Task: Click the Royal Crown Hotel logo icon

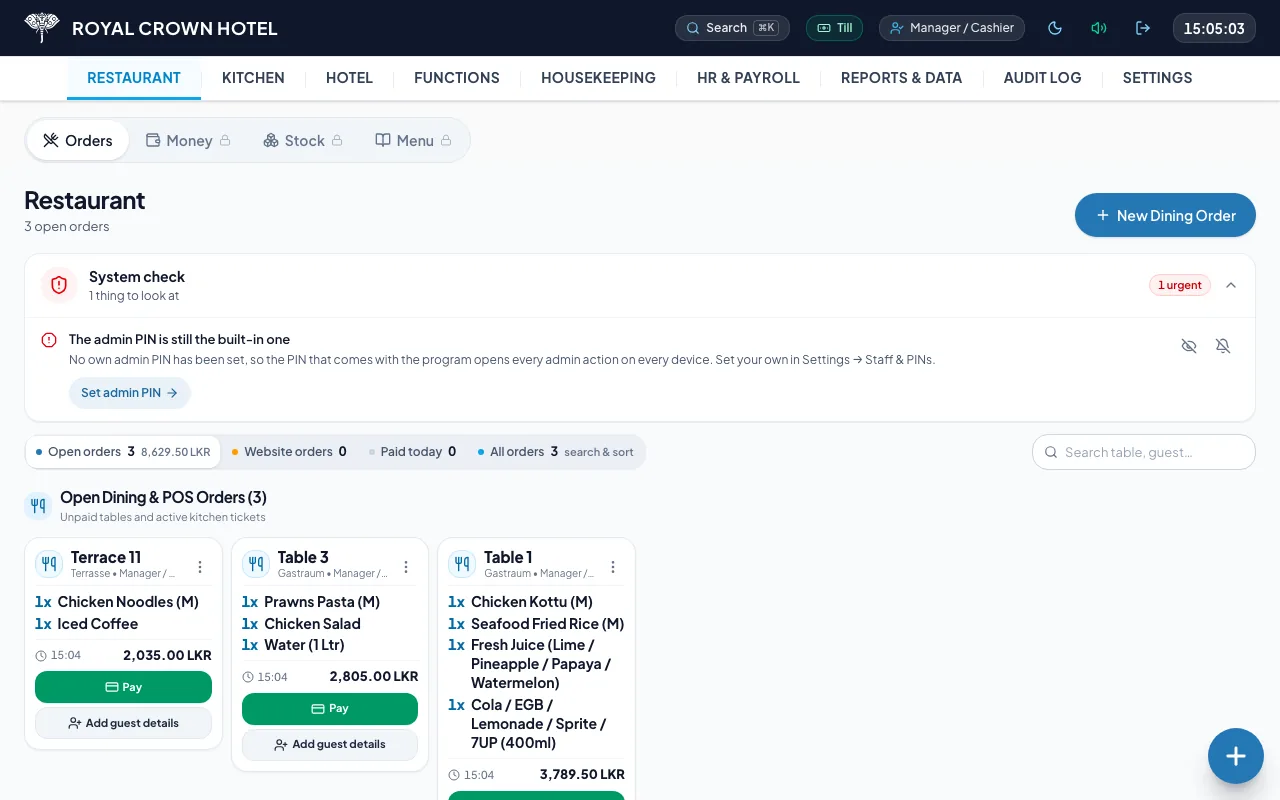Action: pyautogui.click(x=42, y=28)
